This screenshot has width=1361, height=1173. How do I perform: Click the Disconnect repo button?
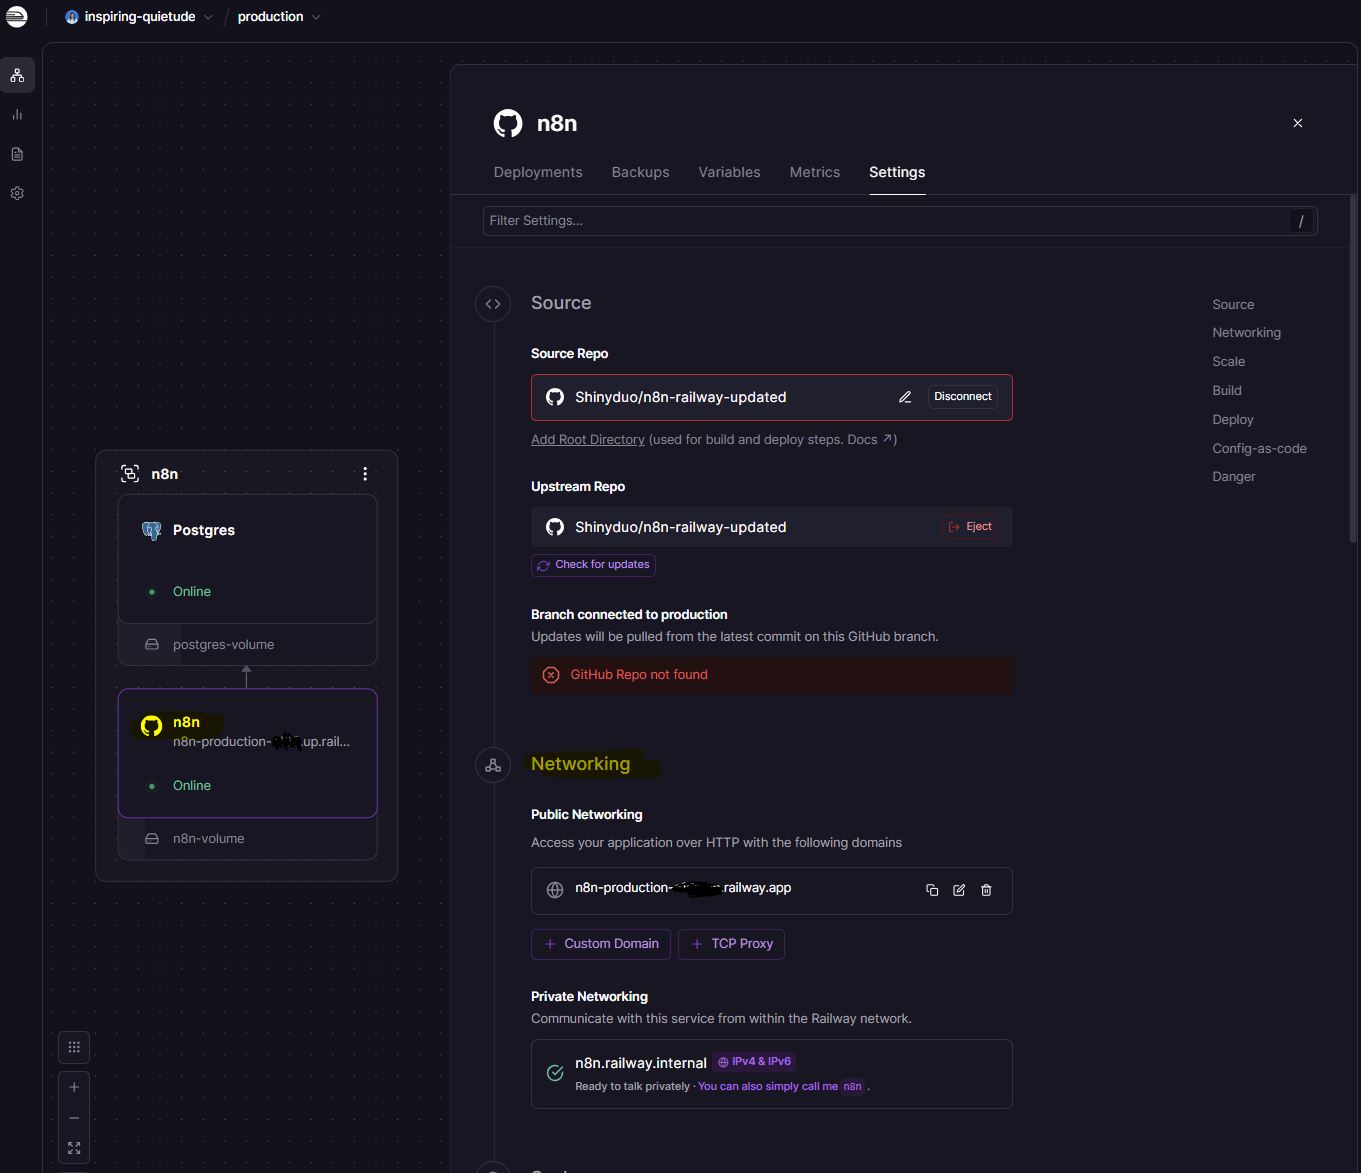click(962, 397)
